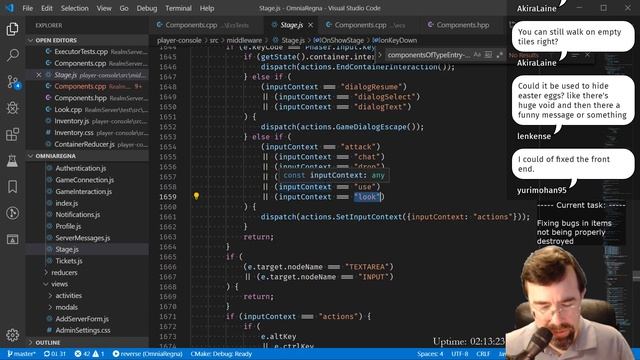Click the master branch indicator in status bar
640x360 pixels.
[x=21, y=354]
